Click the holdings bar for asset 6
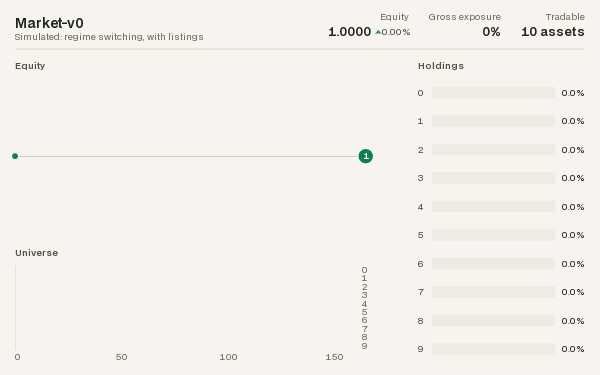 [493, 264]
